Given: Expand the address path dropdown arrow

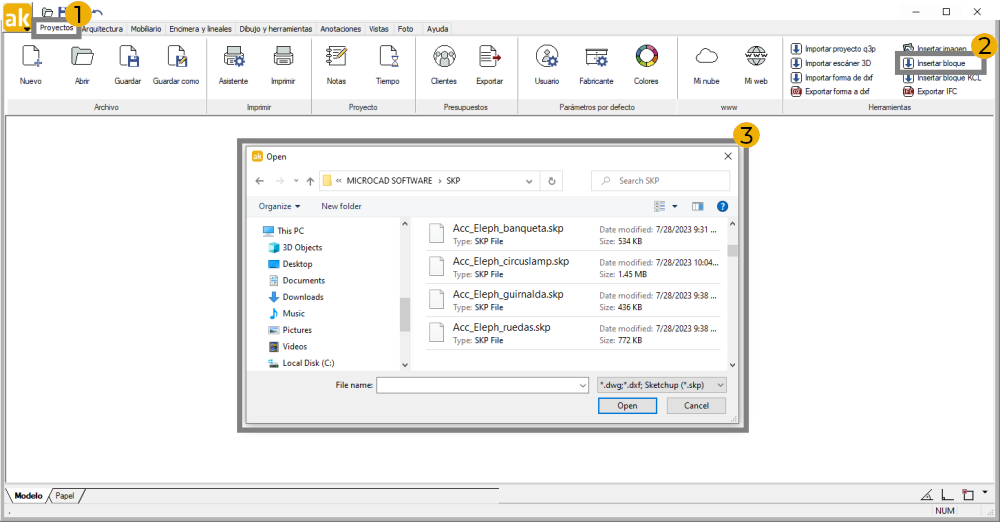Looking at the screenshot, I should (x=529, y=181).
